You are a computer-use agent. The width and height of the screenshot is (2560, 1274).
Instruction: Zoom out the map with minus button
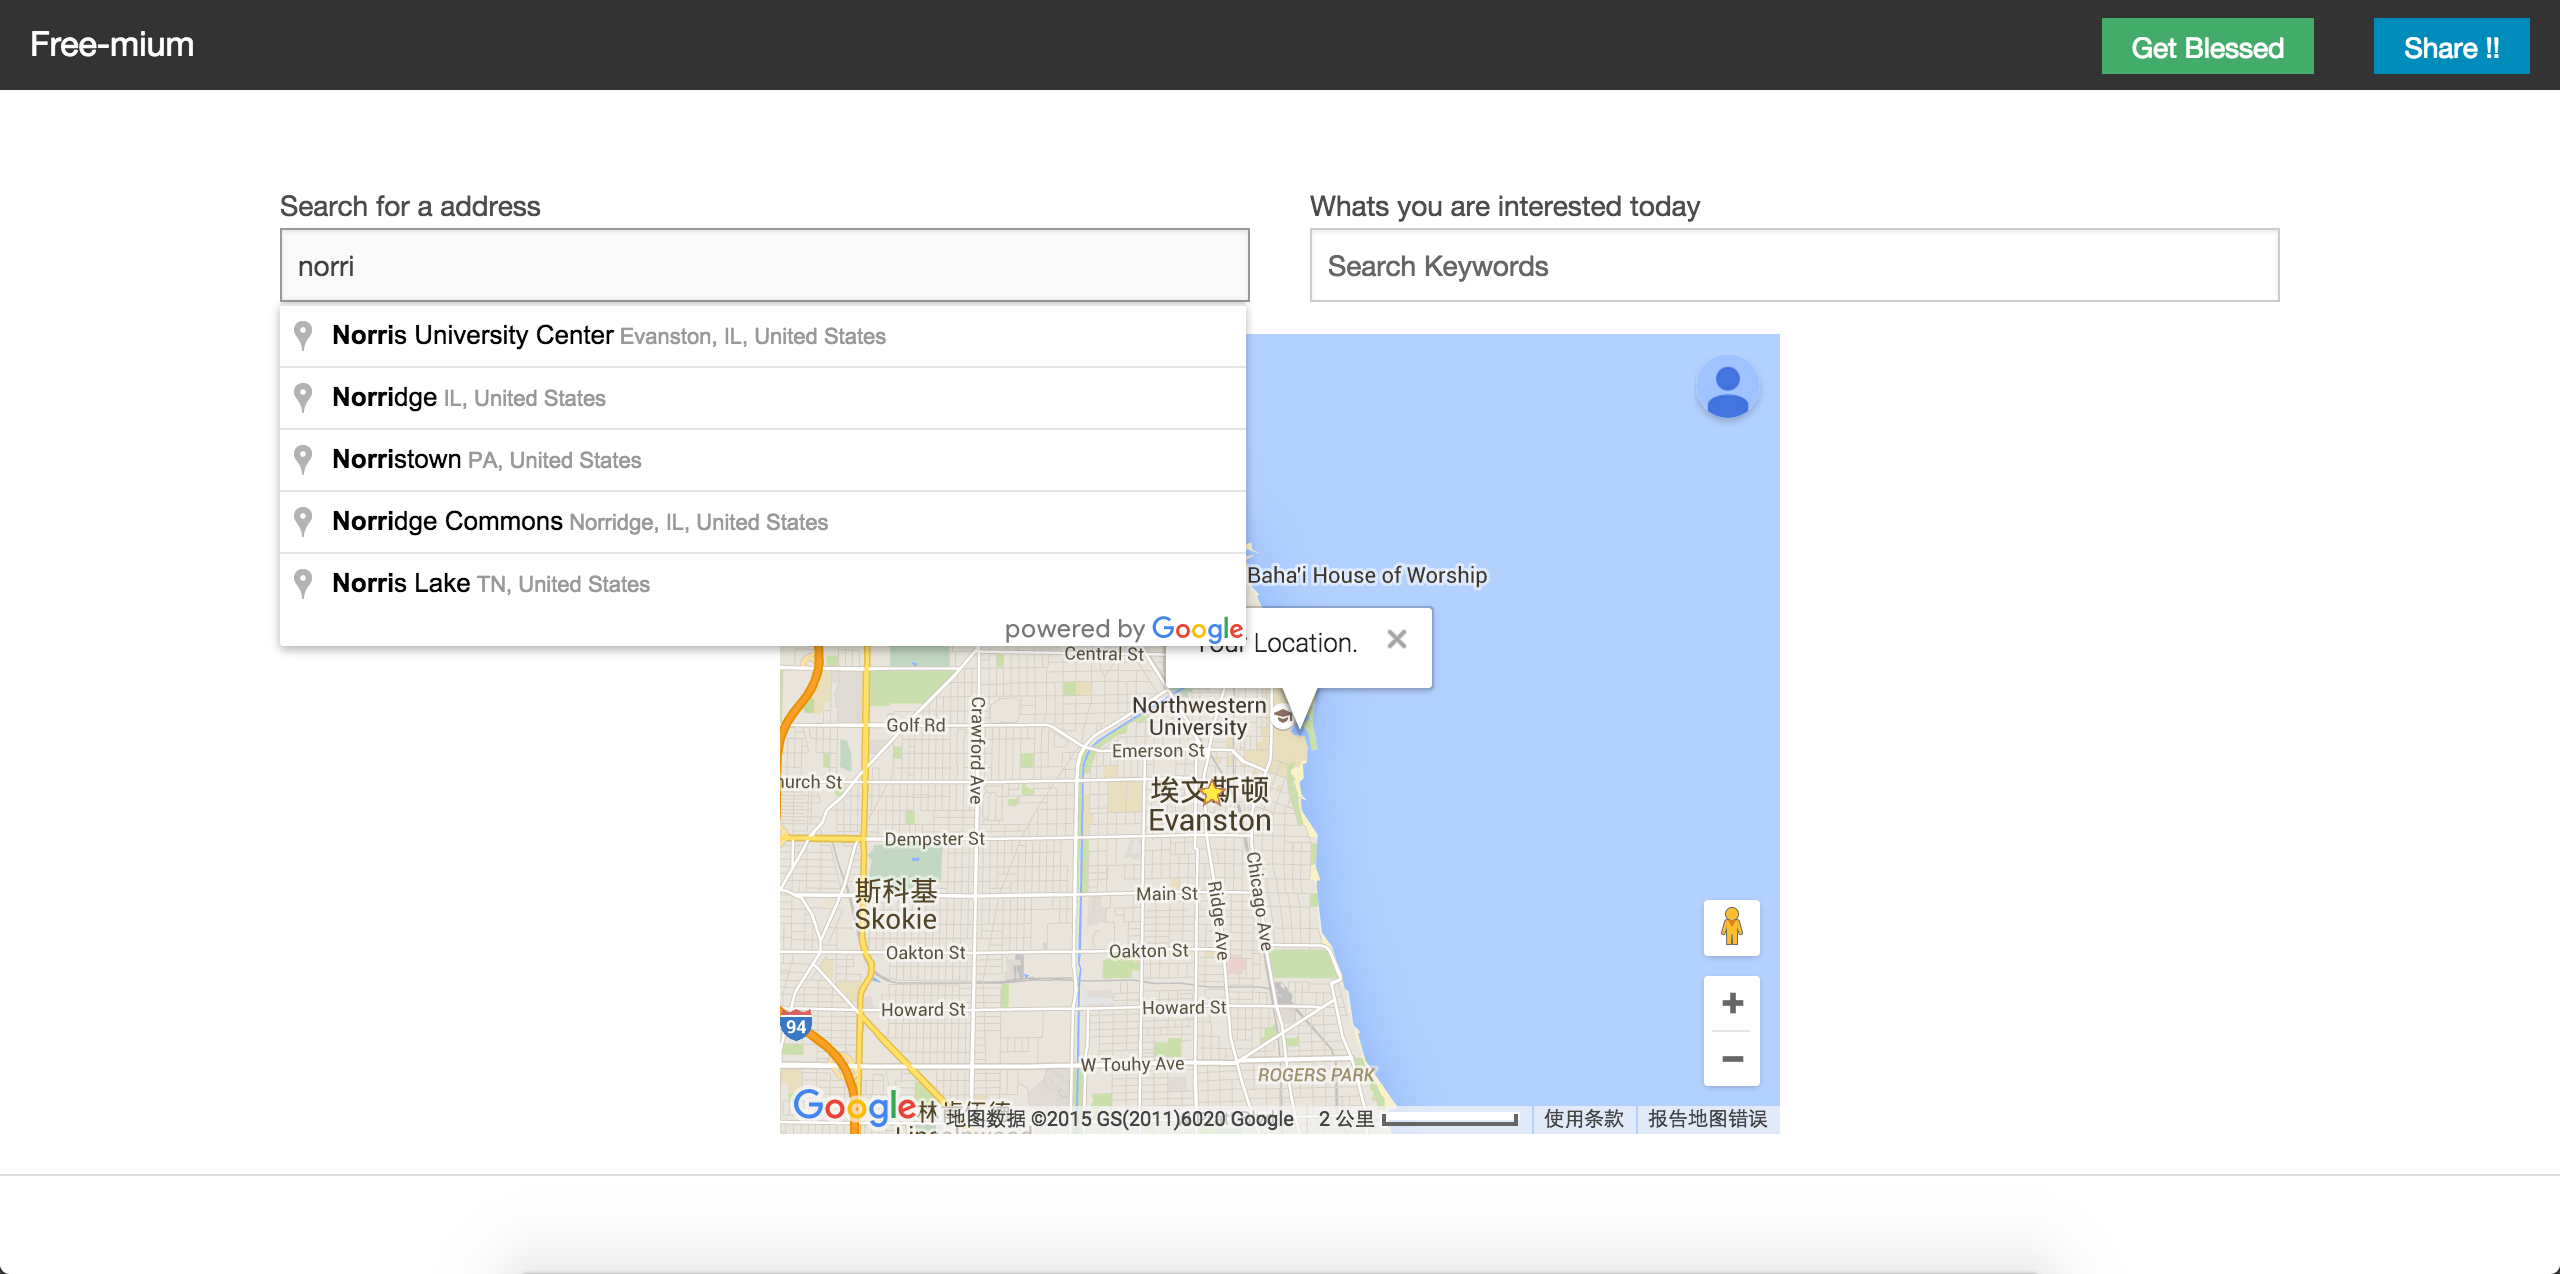pos(1732,1059)
